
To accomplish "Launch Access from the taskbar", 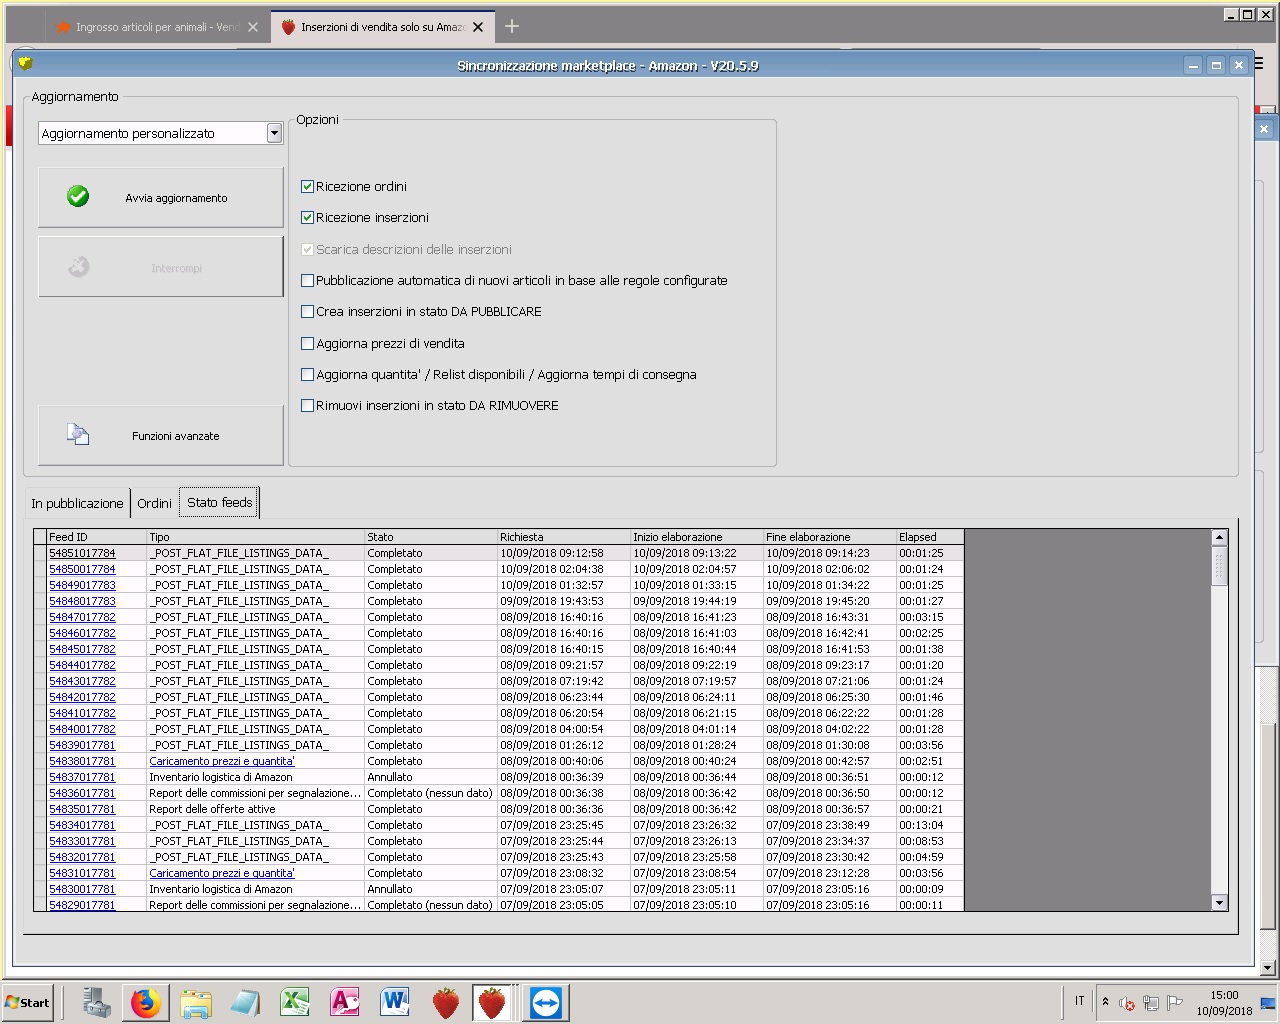I will 345,1003.
